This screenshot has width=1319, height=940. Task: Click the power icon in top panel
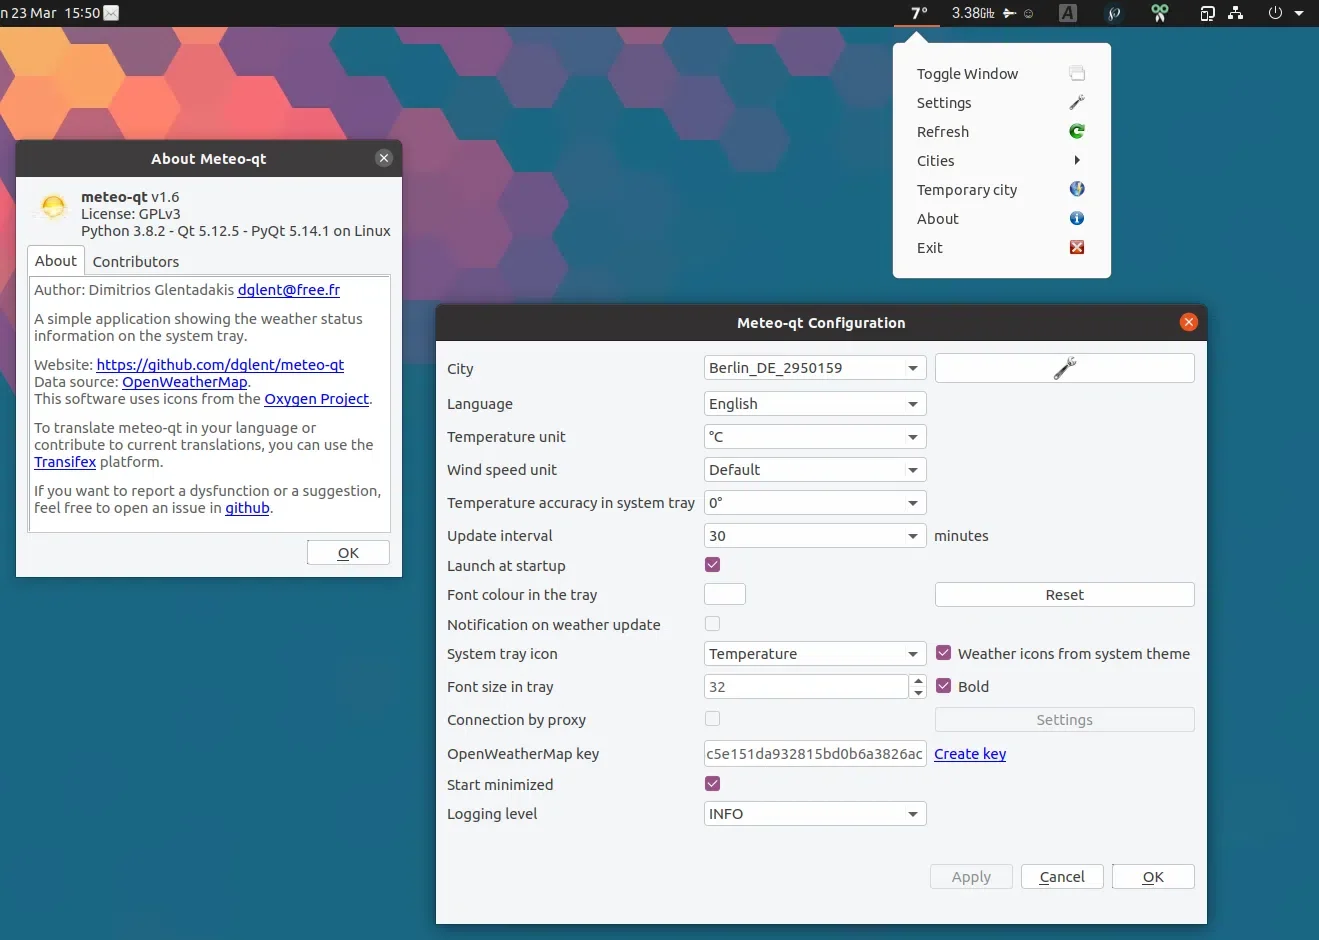(x=1275, y=13)
